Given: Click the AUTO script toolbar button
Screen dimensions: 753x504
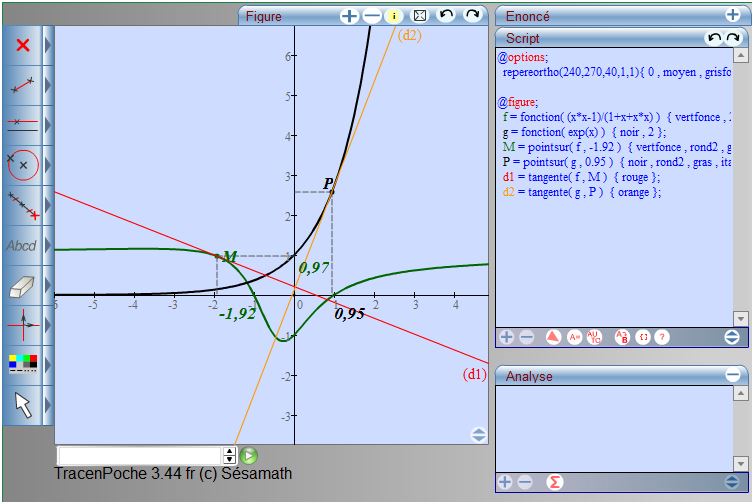Looking at the screenshot, I should point(594,337).
